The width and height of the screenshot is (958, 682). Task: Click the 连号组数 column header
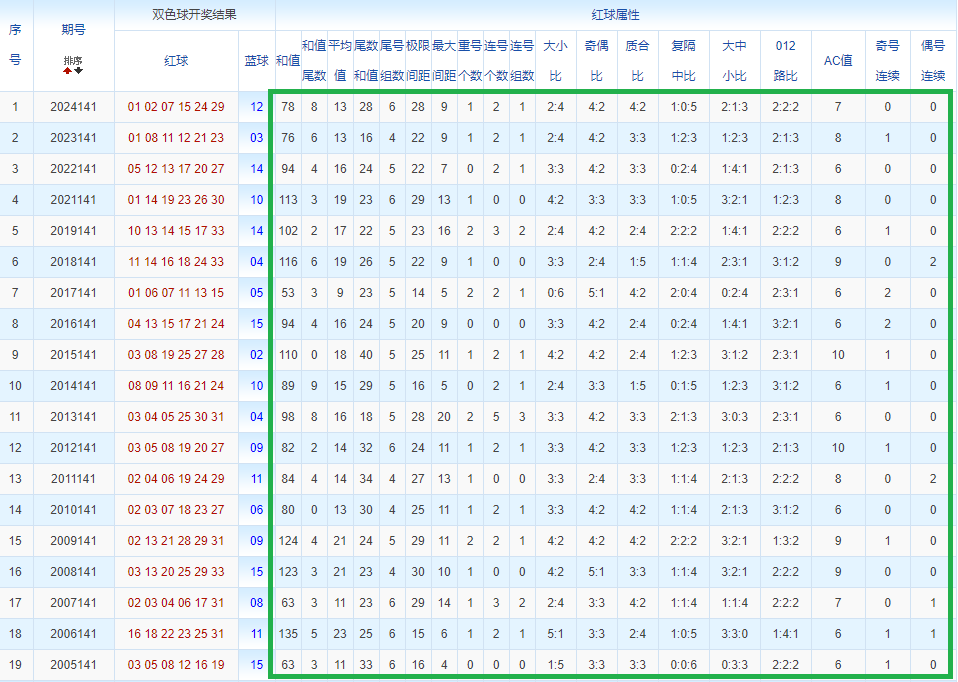(x=522, y=60)
